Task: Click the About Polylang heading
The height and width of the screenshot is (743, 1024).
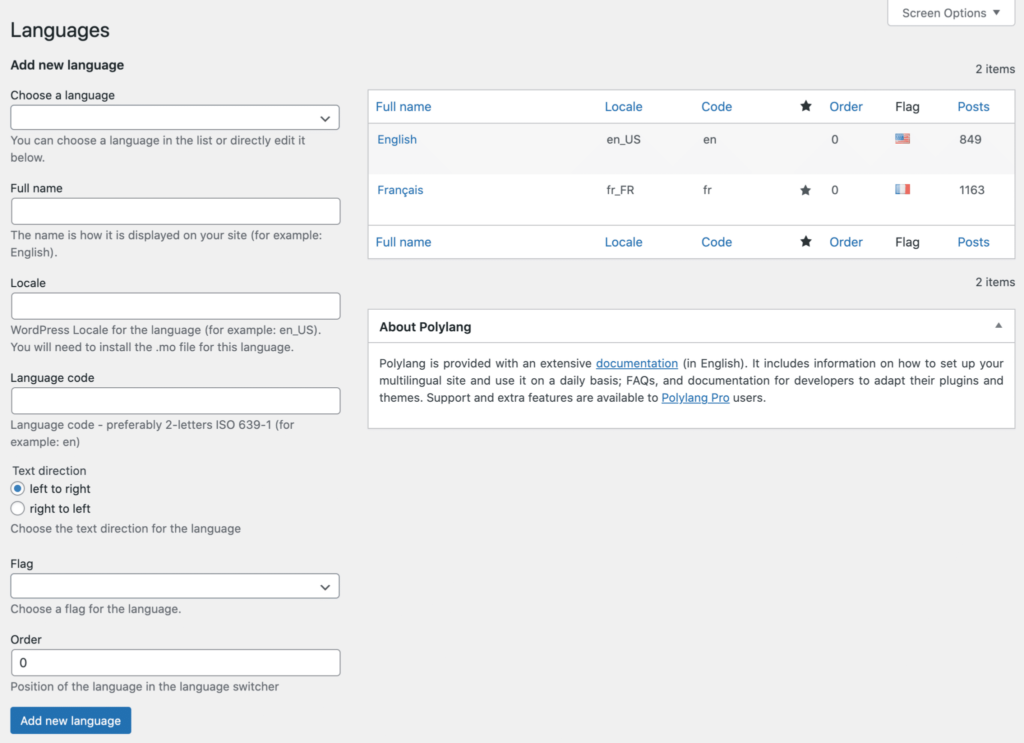Action: point(424,326)
